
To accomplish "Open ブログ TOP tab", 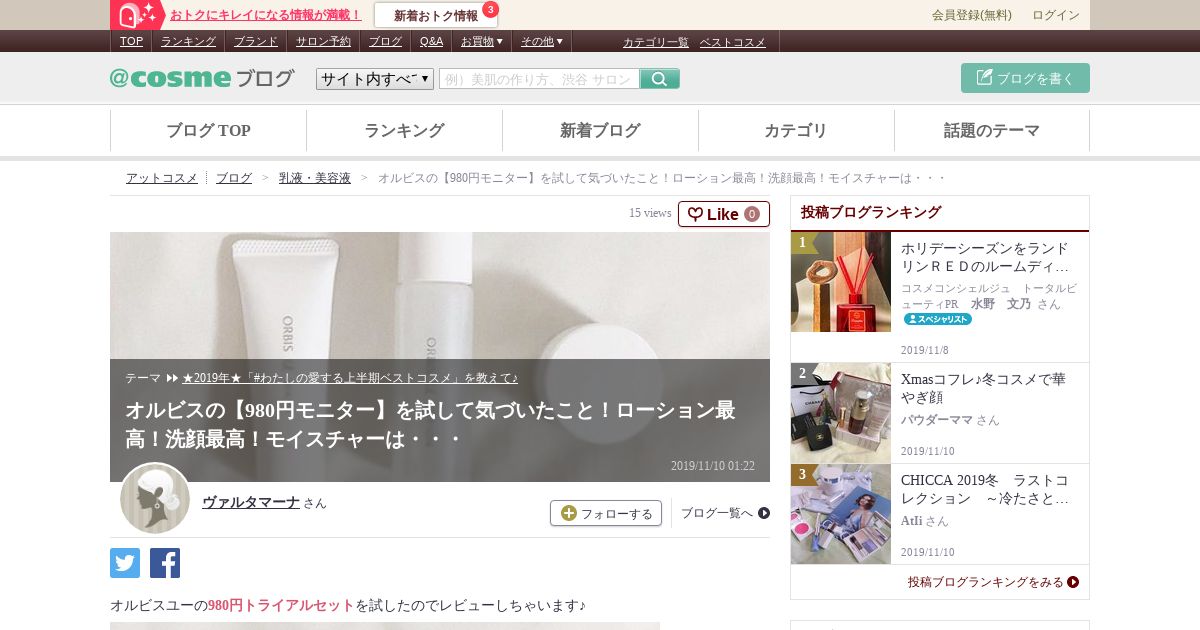I will 208,131.
